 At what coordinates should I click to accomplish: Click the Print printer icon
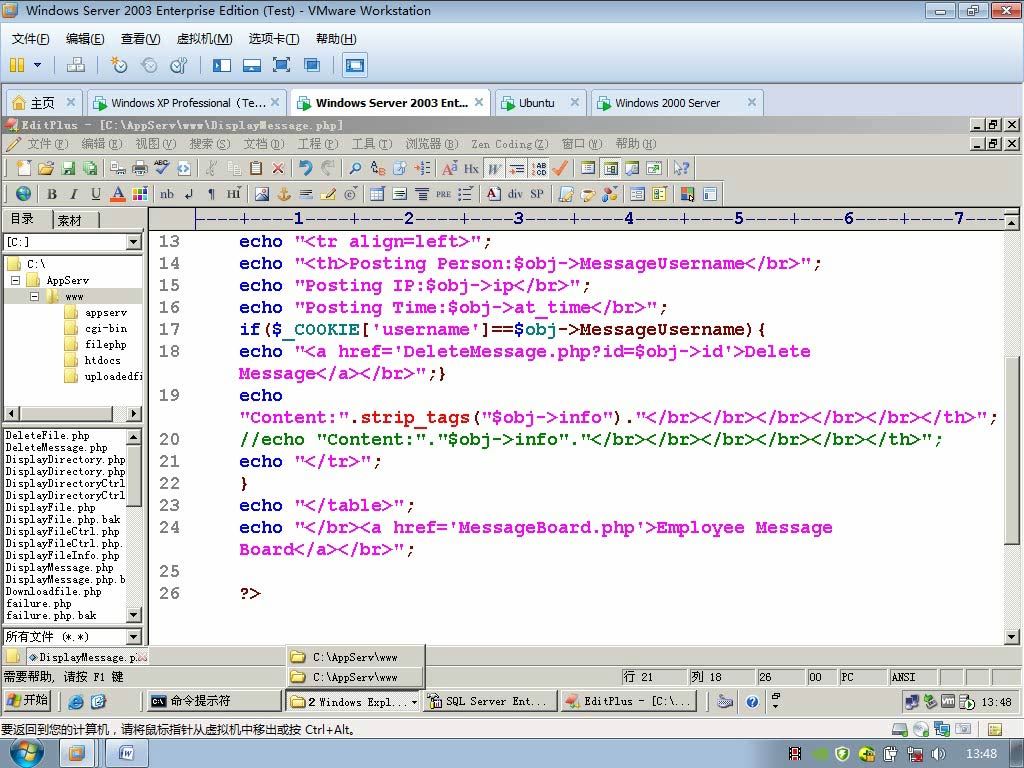click(140, 168)
